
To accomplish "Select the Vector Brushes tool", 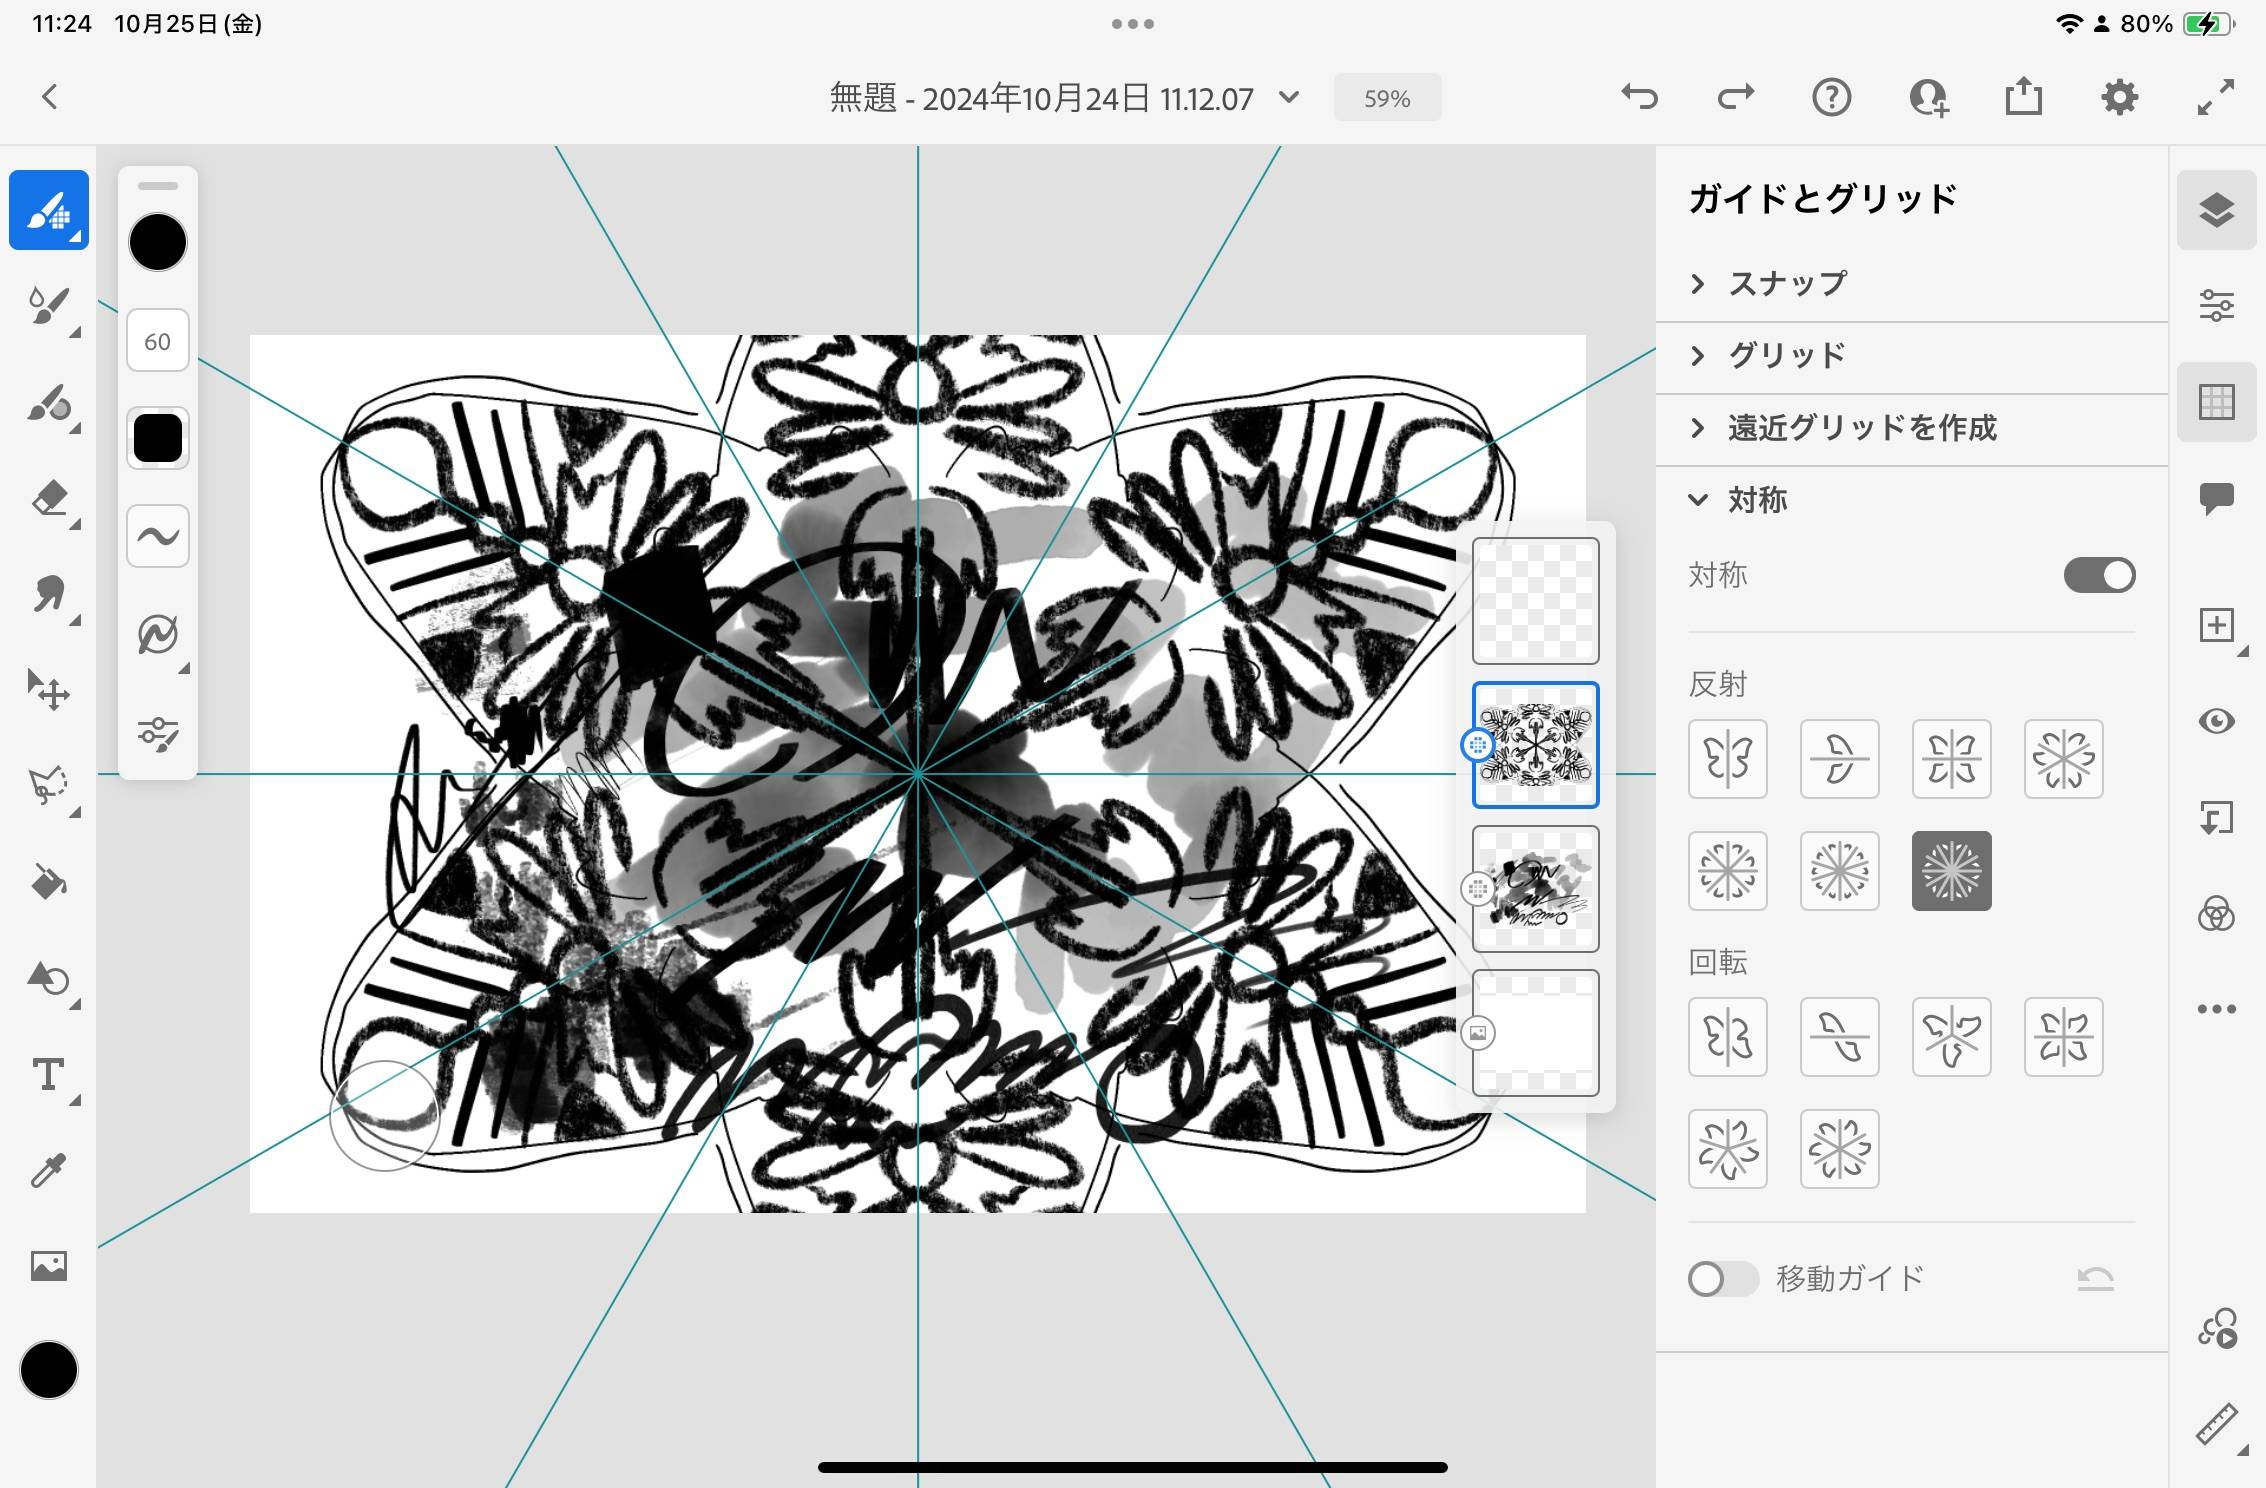I will pyautogui.click(x=49, y=404).
